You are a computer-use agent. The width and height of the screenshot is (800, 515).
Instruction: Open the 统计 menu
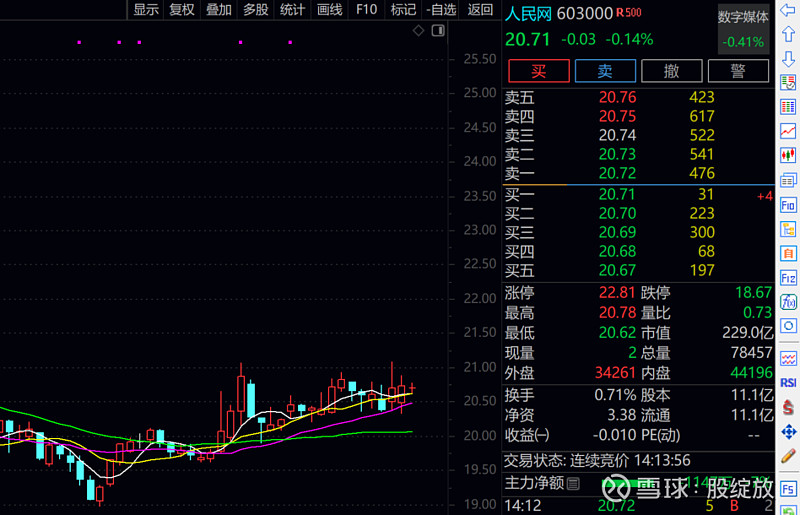click(292, 10)
